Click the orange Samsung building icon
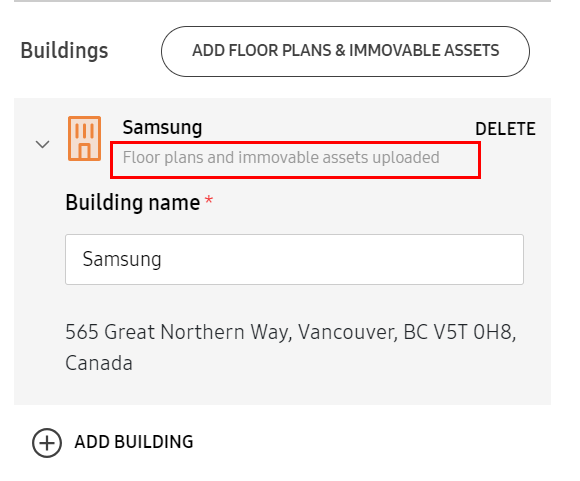 [x=84, y=138]
